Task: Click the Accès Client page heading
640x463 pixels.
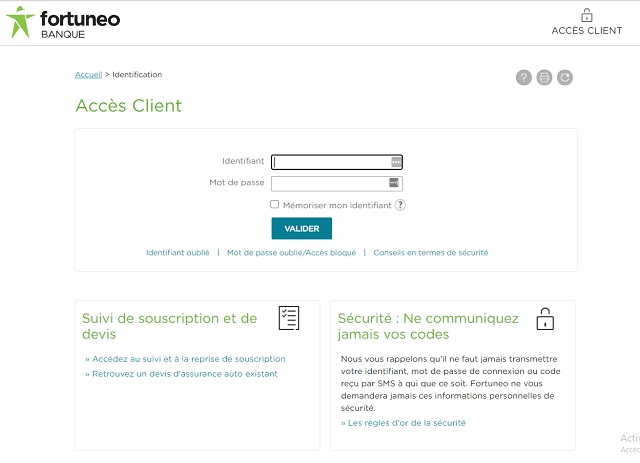Action: coord(129,106)
